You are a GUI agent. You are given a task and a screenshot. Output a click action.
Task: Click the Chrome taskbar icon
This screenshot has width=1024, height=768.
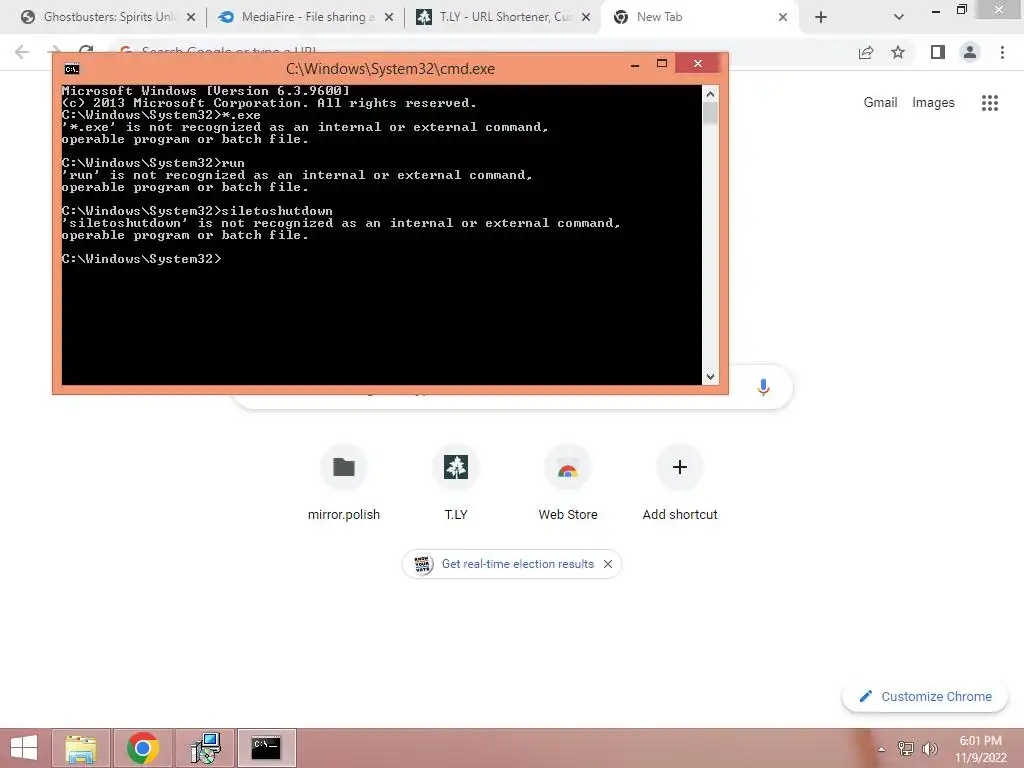point(143,748)
